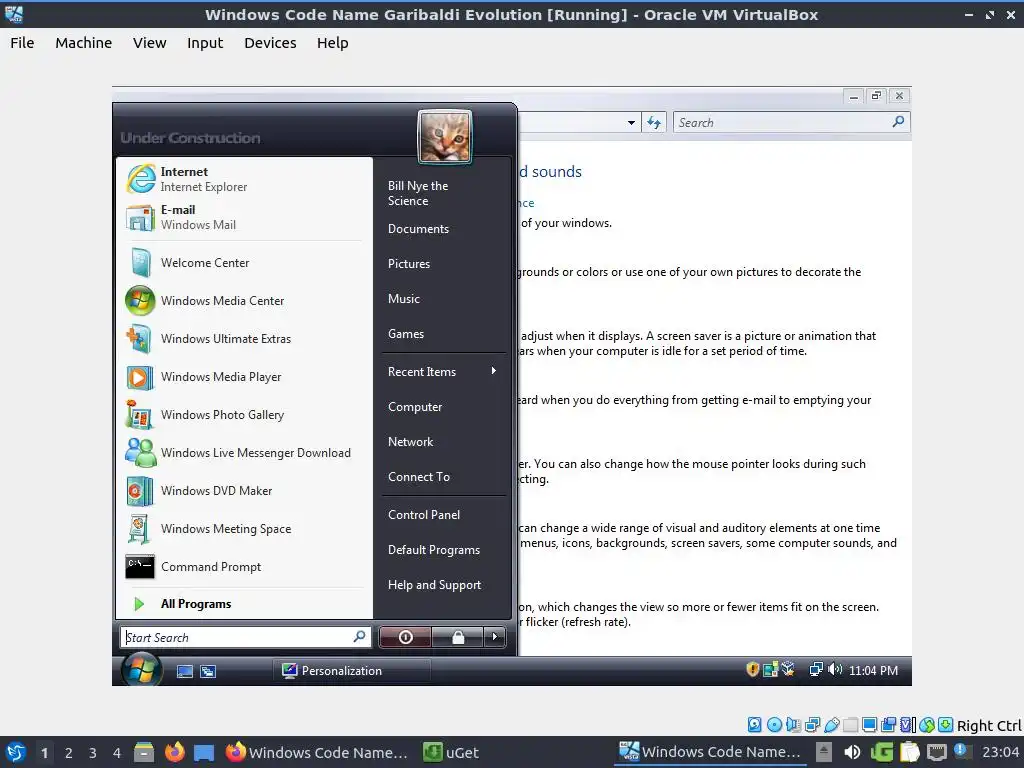The width and height of the screenshot is (1024, 768).
Task: Select Windows Live Messenger Download
Action: (243, 452)
